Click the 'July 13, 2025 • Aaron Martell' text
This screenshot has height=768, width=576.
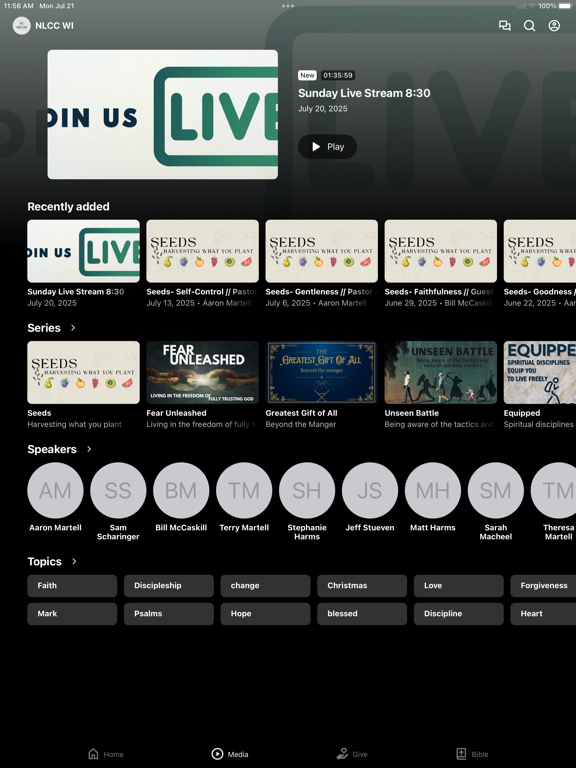click(199, 303)
